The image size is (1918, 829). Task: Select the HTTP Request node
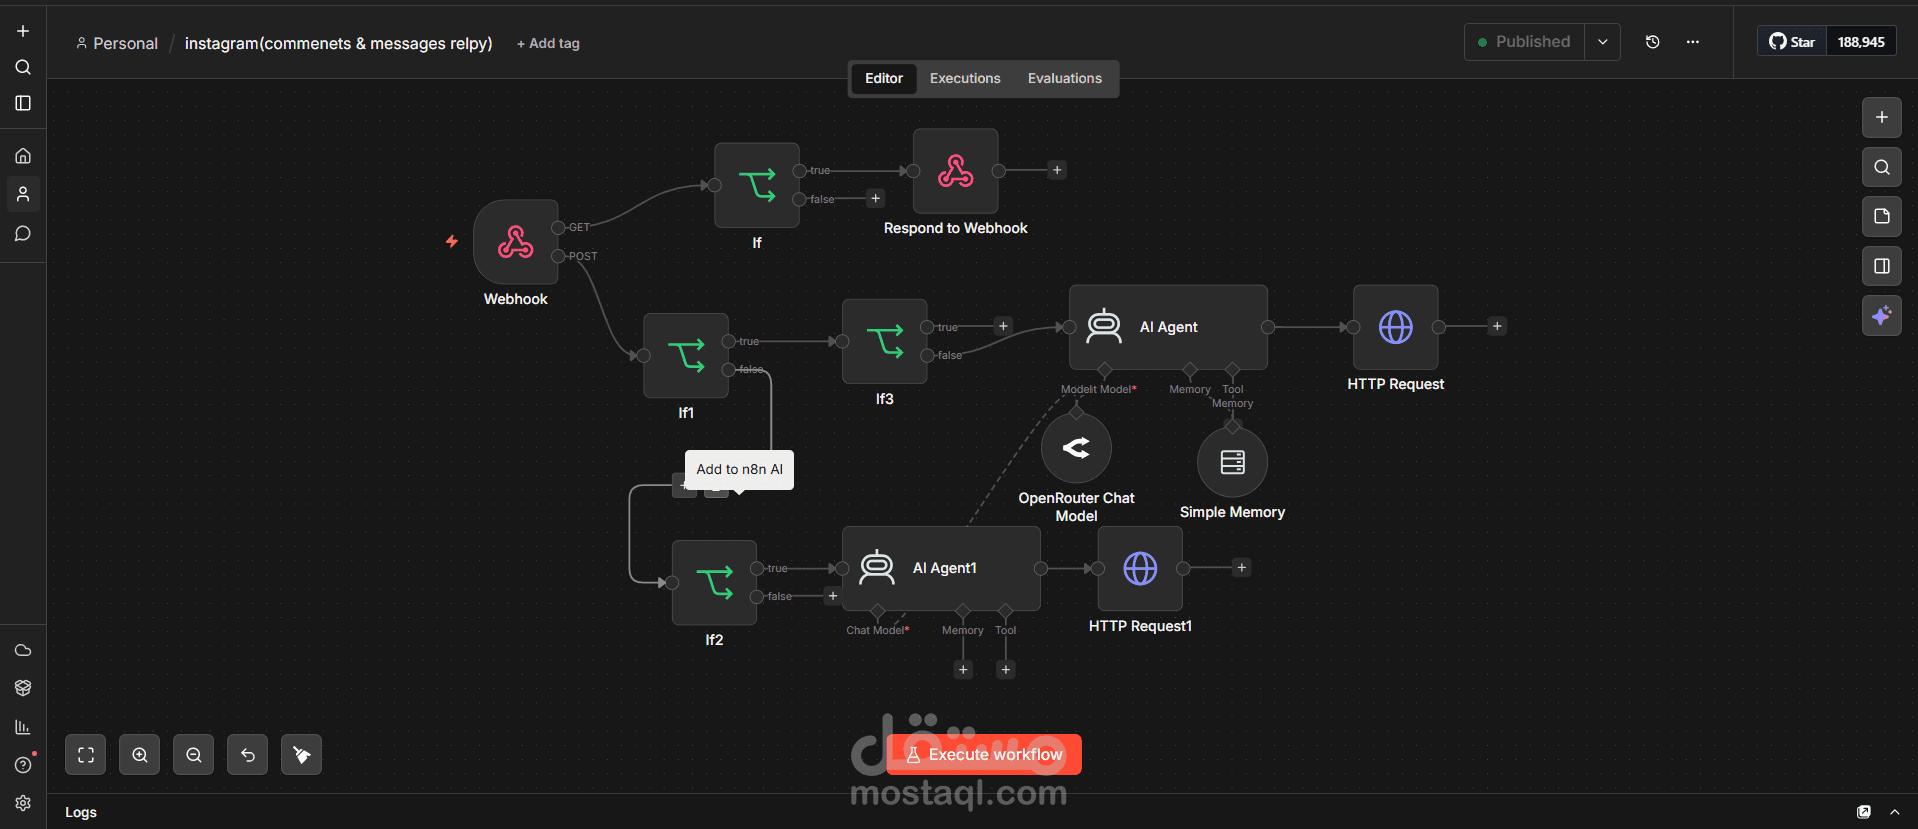coord(1396,327)
